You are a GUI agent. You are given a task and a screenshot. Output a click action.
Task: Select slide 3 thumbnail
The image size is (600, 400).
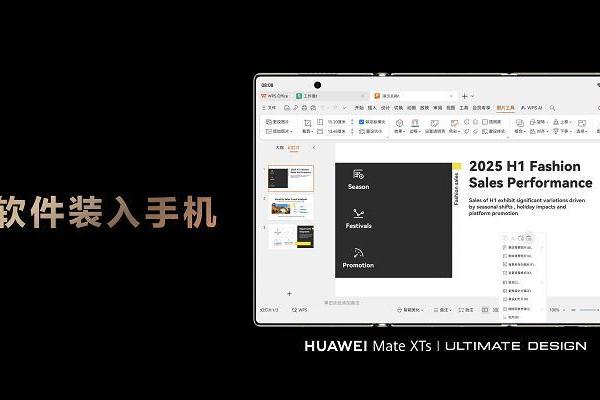291,237
